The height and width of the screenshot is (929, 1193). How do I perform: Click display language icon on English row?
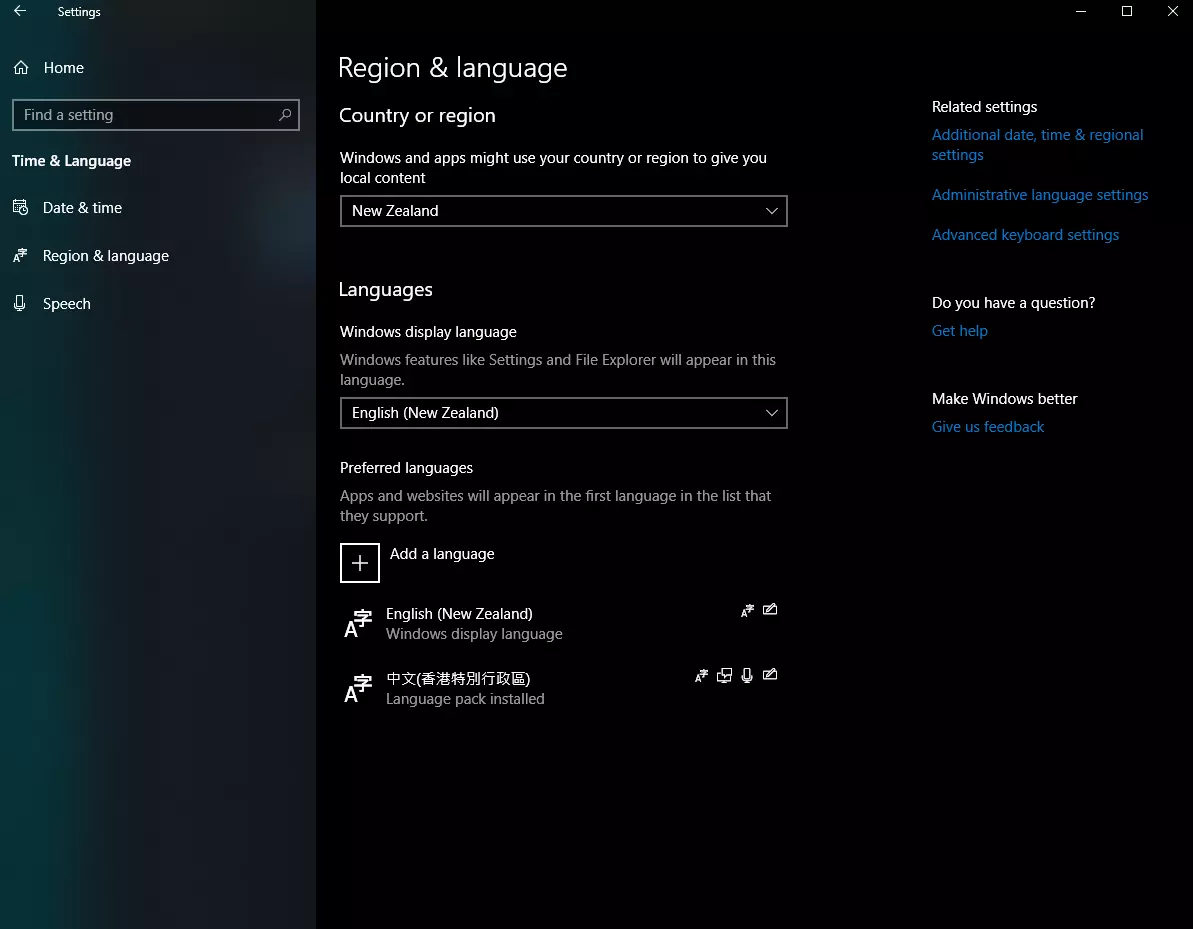748,610
